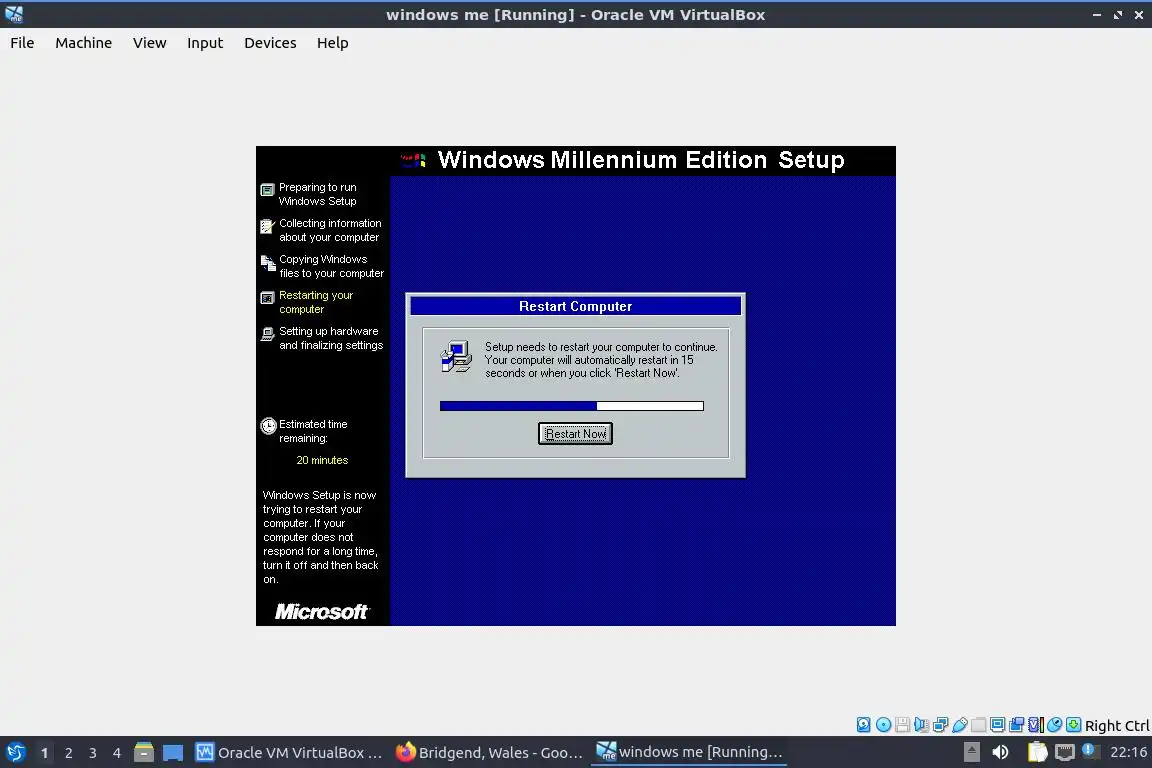
Task: Click the network adapters status icon
Action: point(940,725)
